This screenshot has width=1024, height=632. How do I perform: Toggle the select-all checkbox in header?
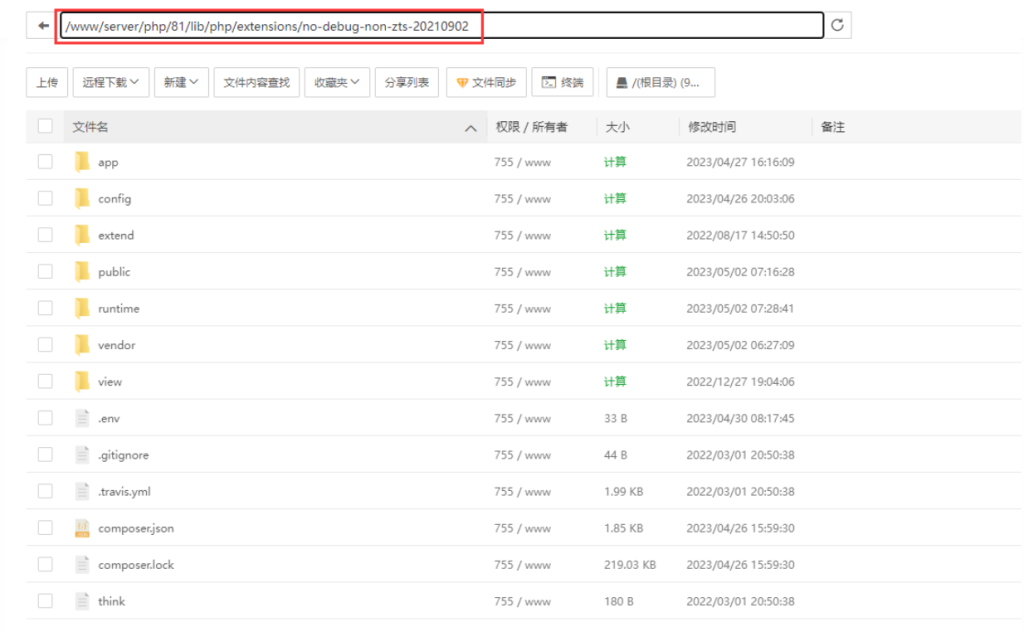(x=45, y=126)
